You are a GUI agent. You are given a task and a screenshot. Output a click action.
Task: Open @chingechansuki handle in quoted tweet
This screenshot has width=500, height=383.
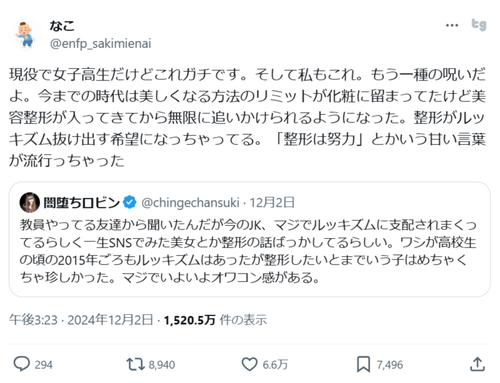click(x=190, y=203)
